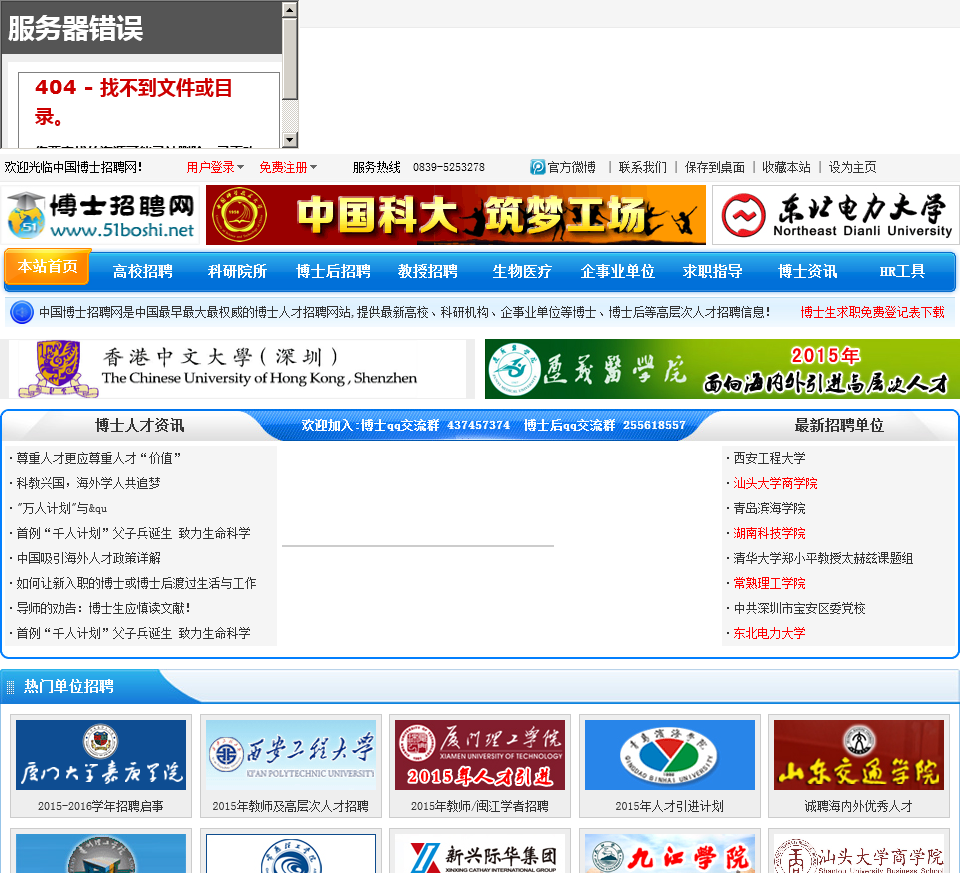960x873 pixels.
Task: Open HR工具 menu item
Action: tap(902, 271)
